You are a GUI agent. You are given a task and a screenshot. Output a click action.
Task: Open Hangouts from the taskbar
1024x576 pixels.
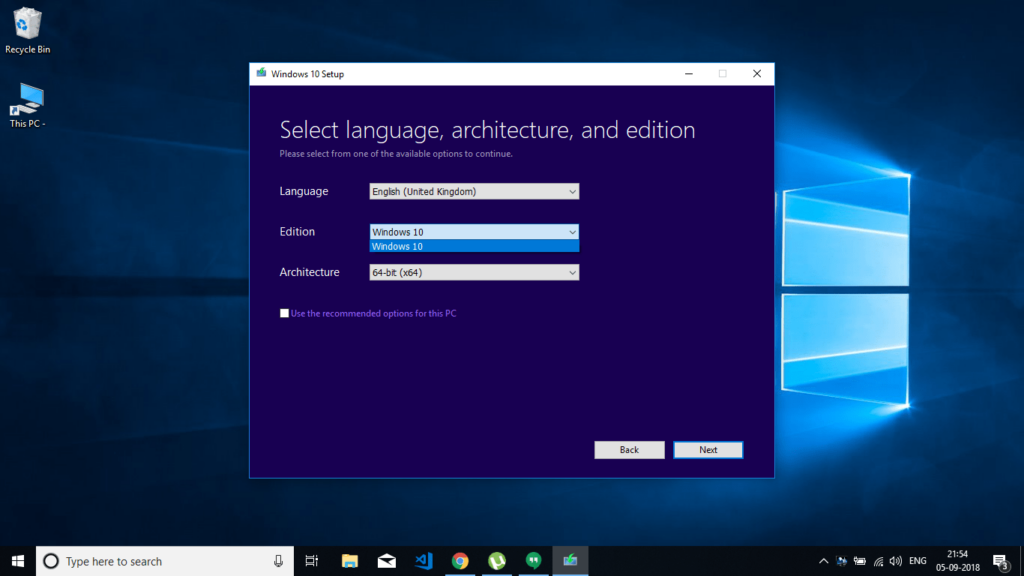(534, 561)
